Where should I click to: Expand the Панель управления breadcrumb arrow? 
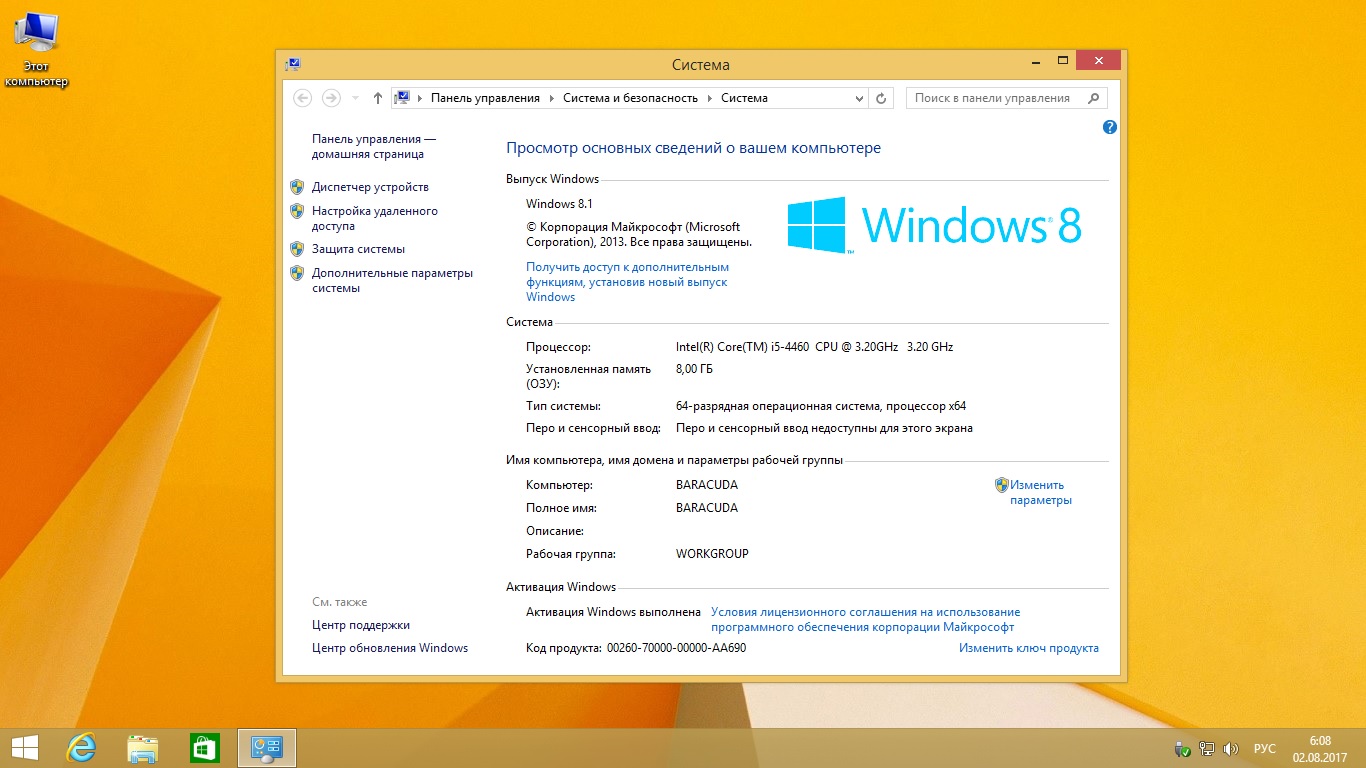(551, 98)
